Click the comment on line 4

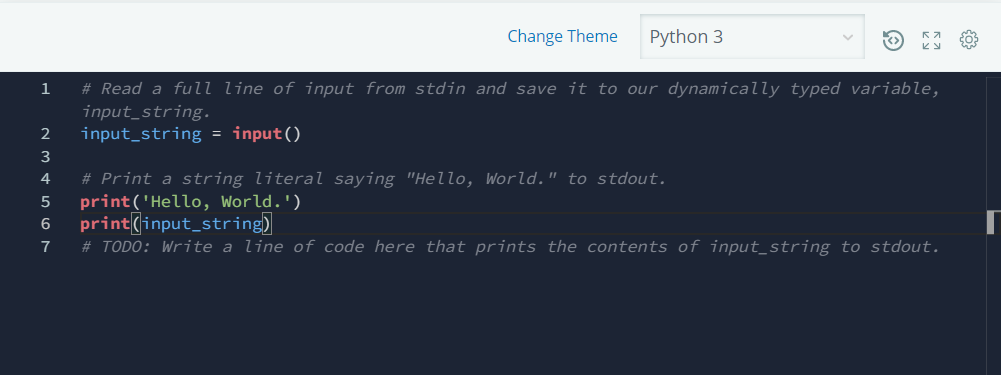click(x=374, y=179)
